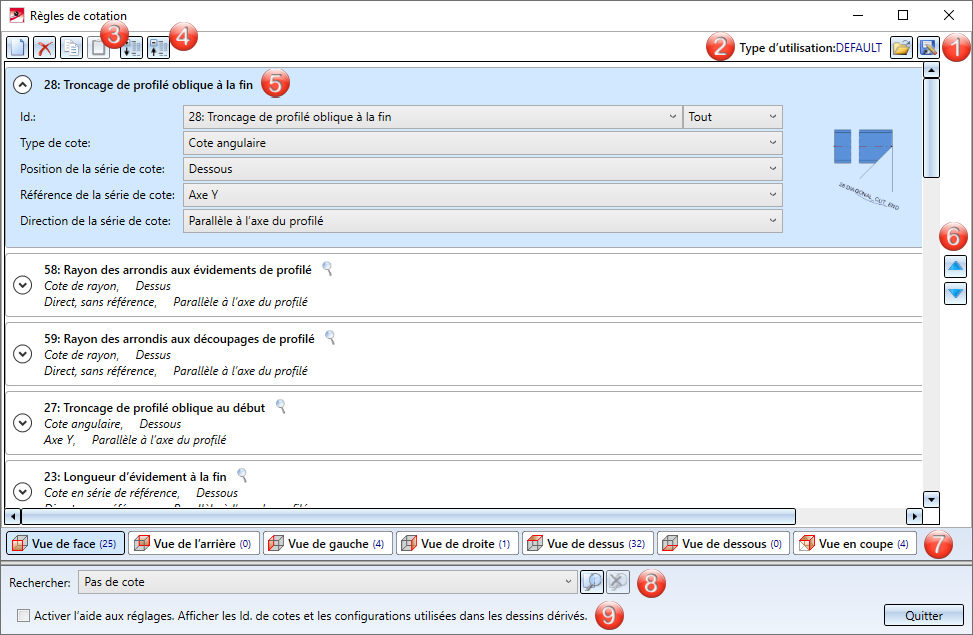The image size is (973, 635).
Task: Open Direction de la série de cote dropdown
Action: pyautogui.click(x=482, y=221)
